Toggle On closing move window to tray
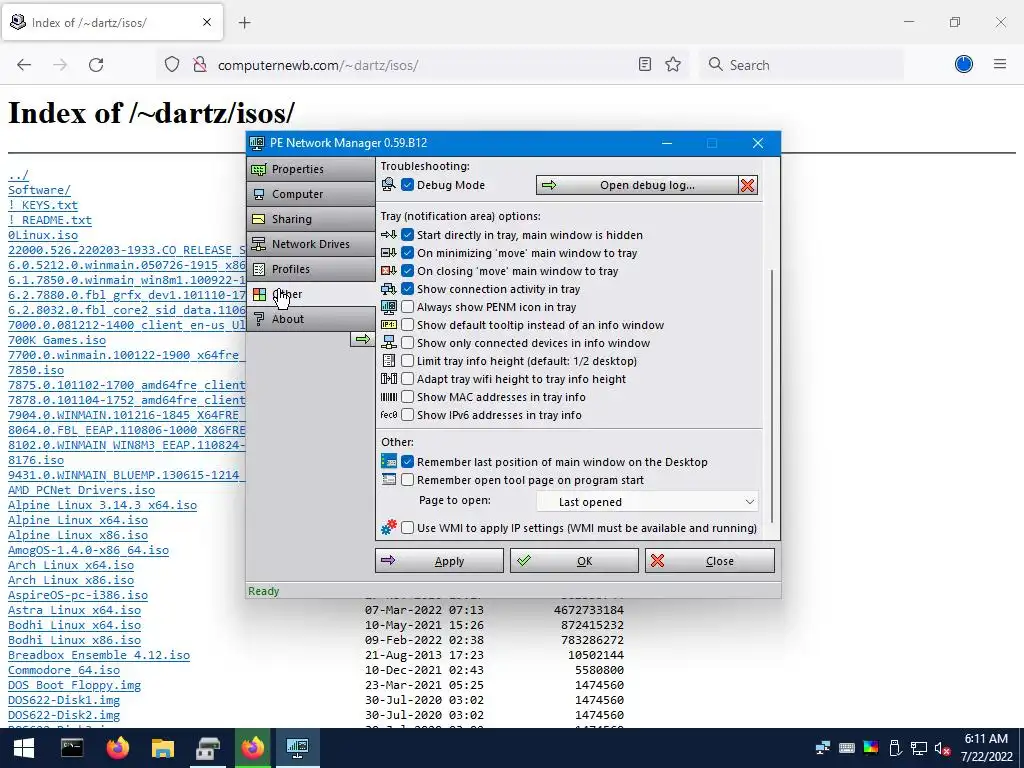1024x768 pixels. click(408, 270)
